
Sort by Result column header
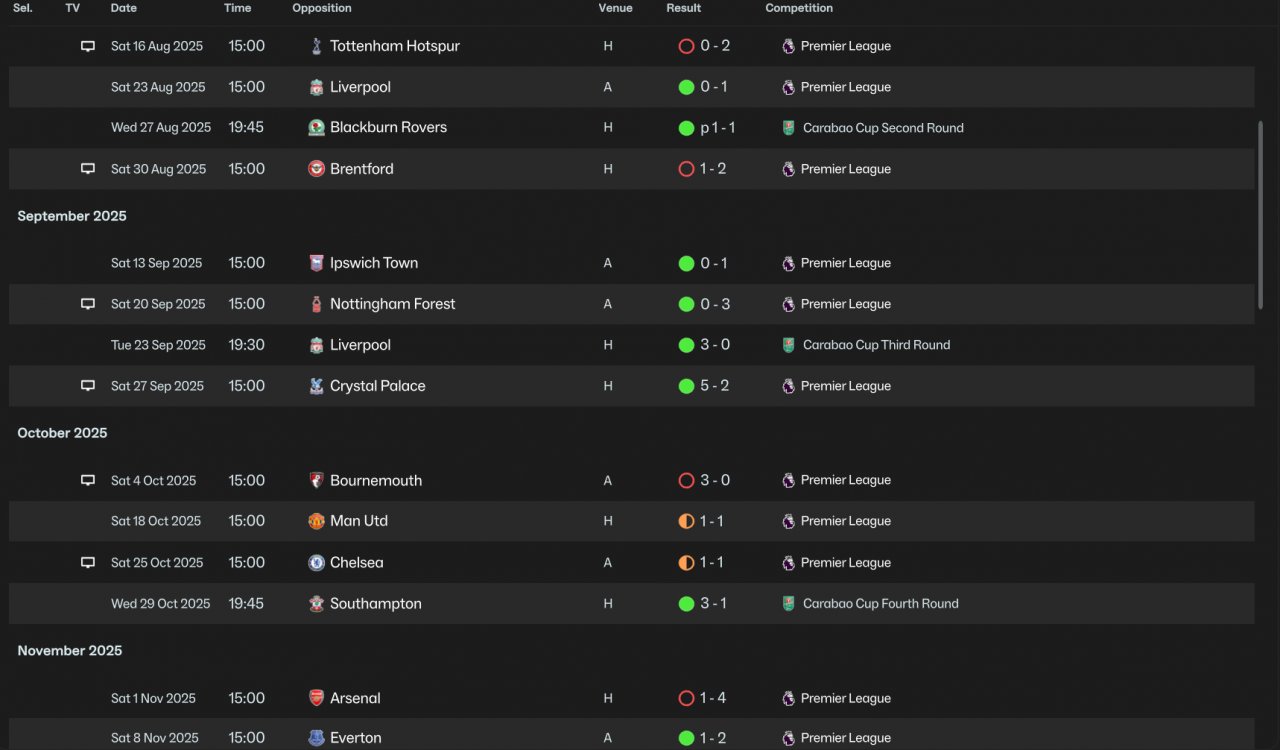tap(684, 8)
